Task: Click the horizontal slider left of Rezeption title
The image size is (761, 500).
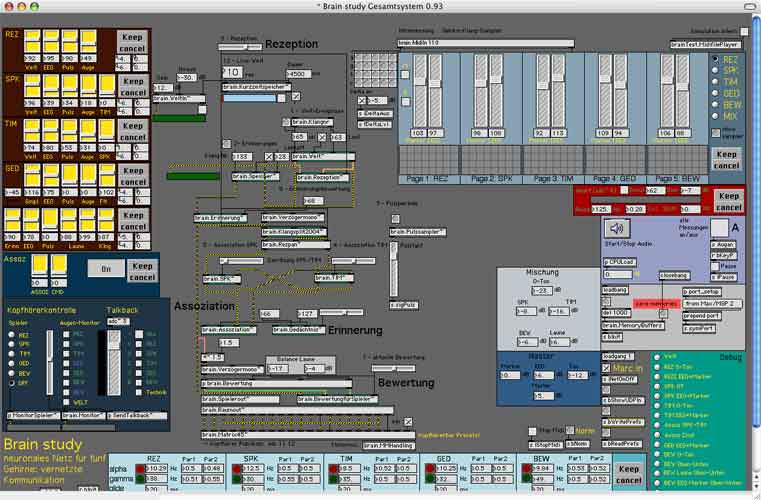Action: point(240,47)
